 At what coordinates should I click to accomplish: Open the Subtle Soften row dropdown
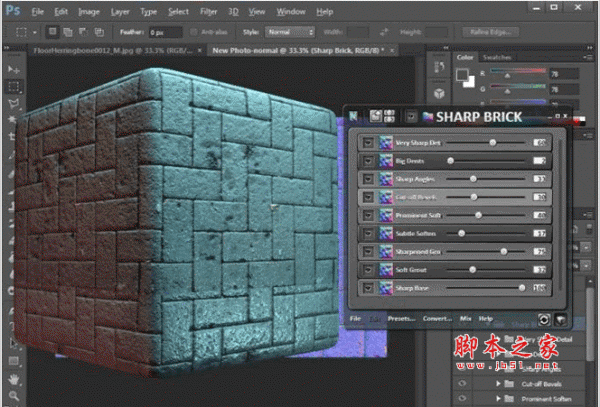[368, 234]
